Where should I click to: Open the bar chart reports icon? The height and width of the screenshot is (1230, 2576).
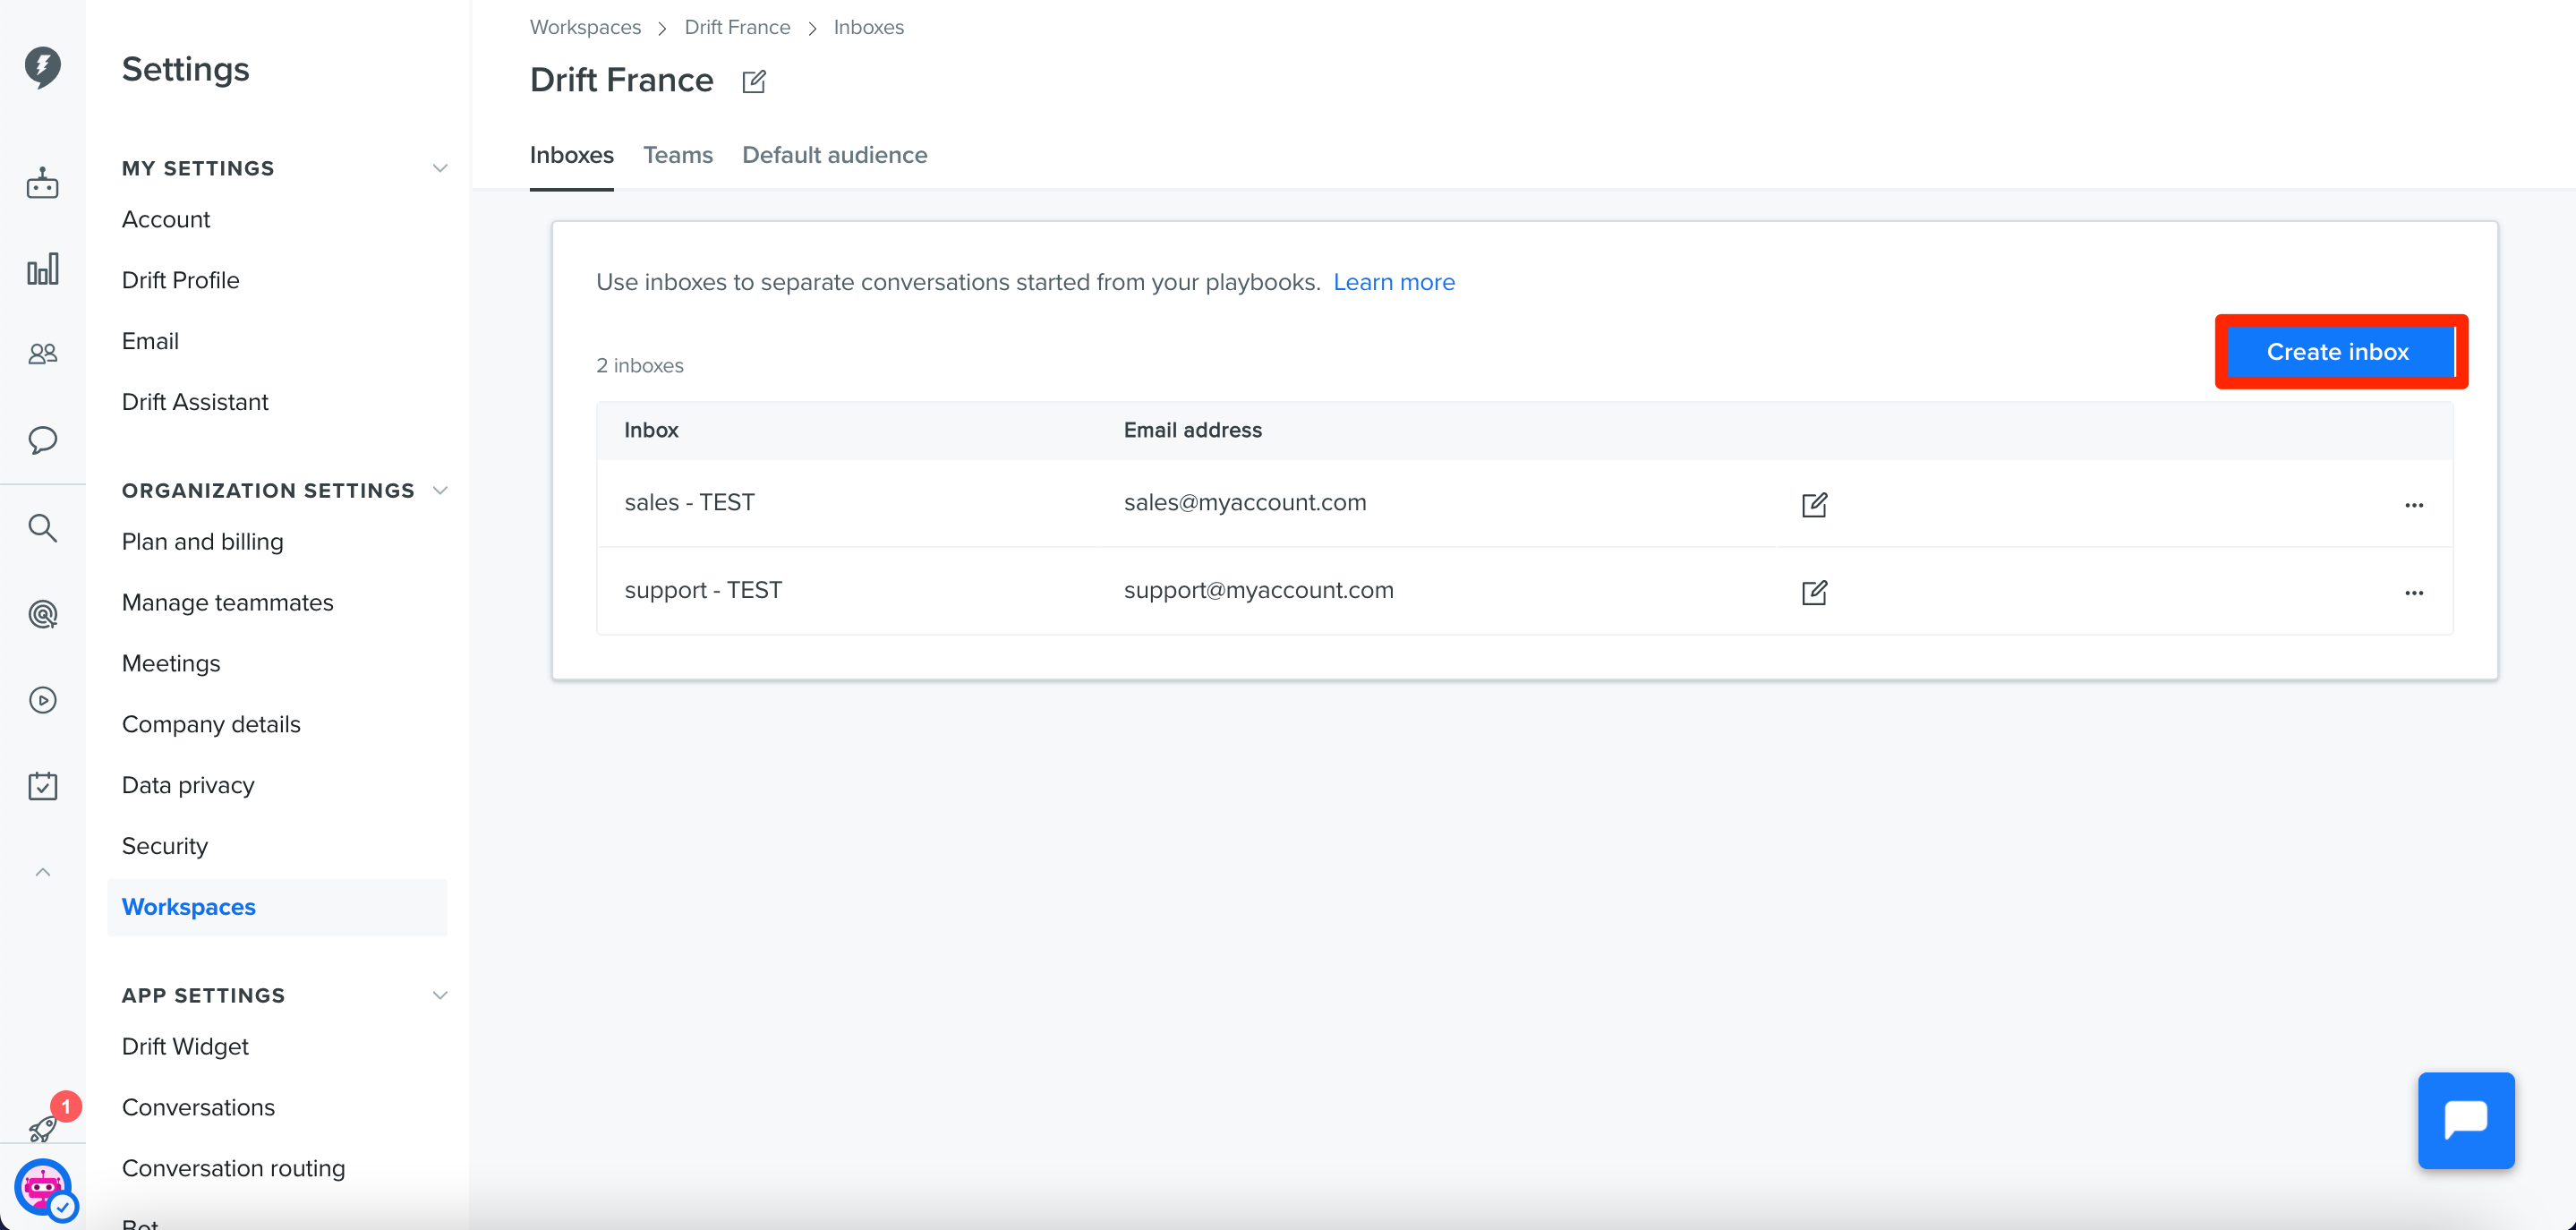43,269
